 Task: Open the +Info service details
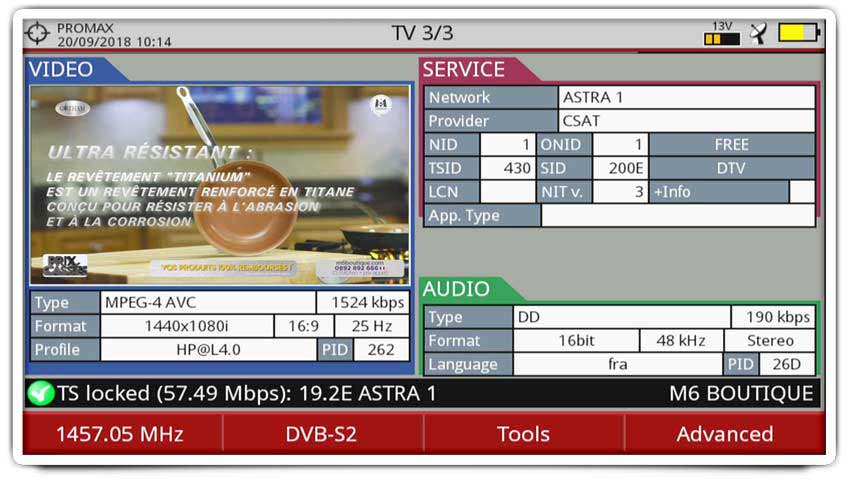tap(719, 192)
